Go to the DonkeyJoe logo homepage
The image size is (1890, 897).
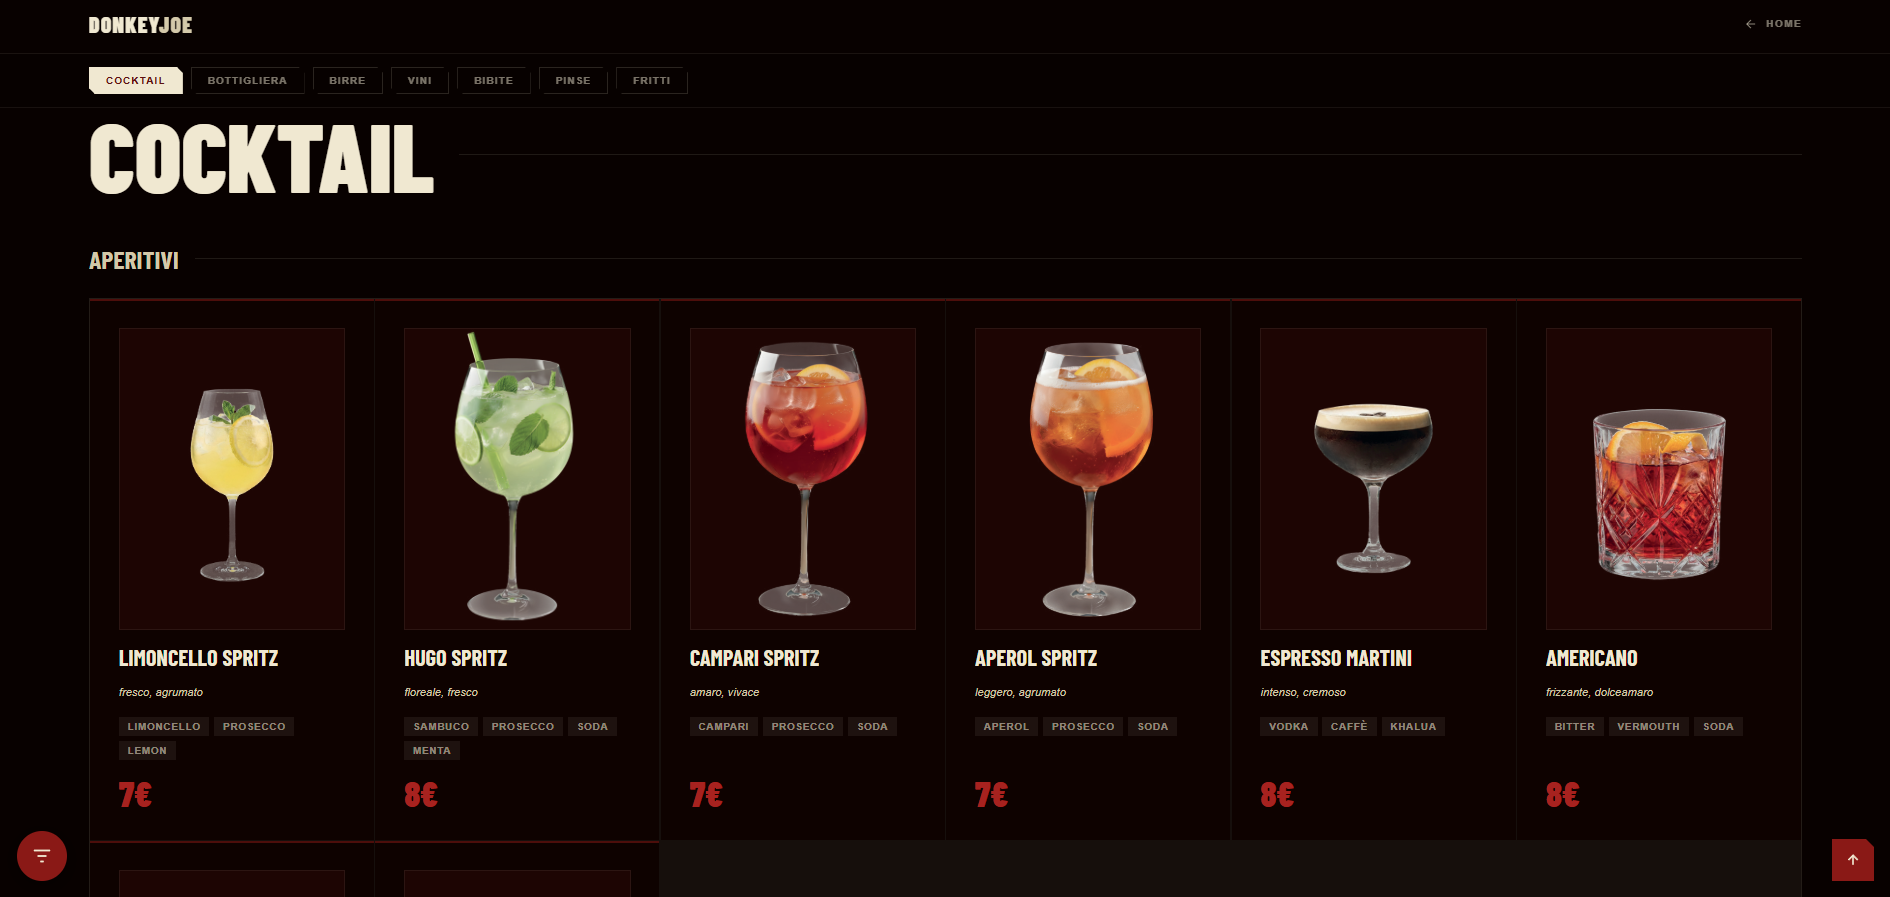[x=140, y=25]
